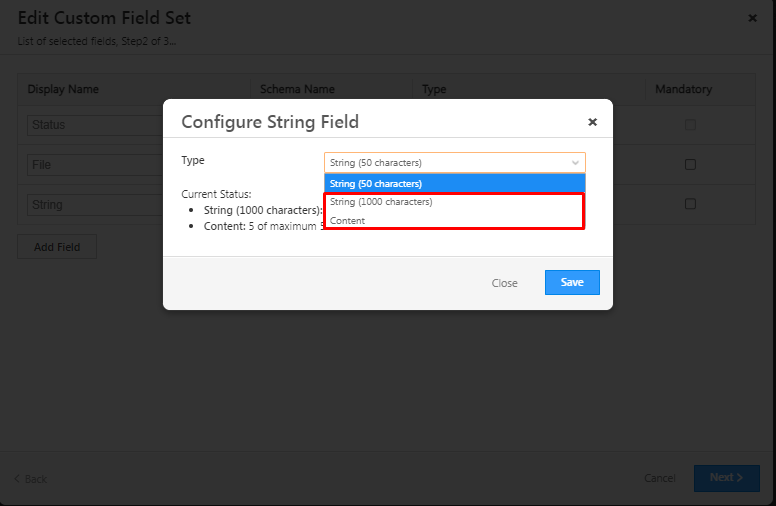Go Back to the previous step

pyautogui.click(x=30, y=479)
